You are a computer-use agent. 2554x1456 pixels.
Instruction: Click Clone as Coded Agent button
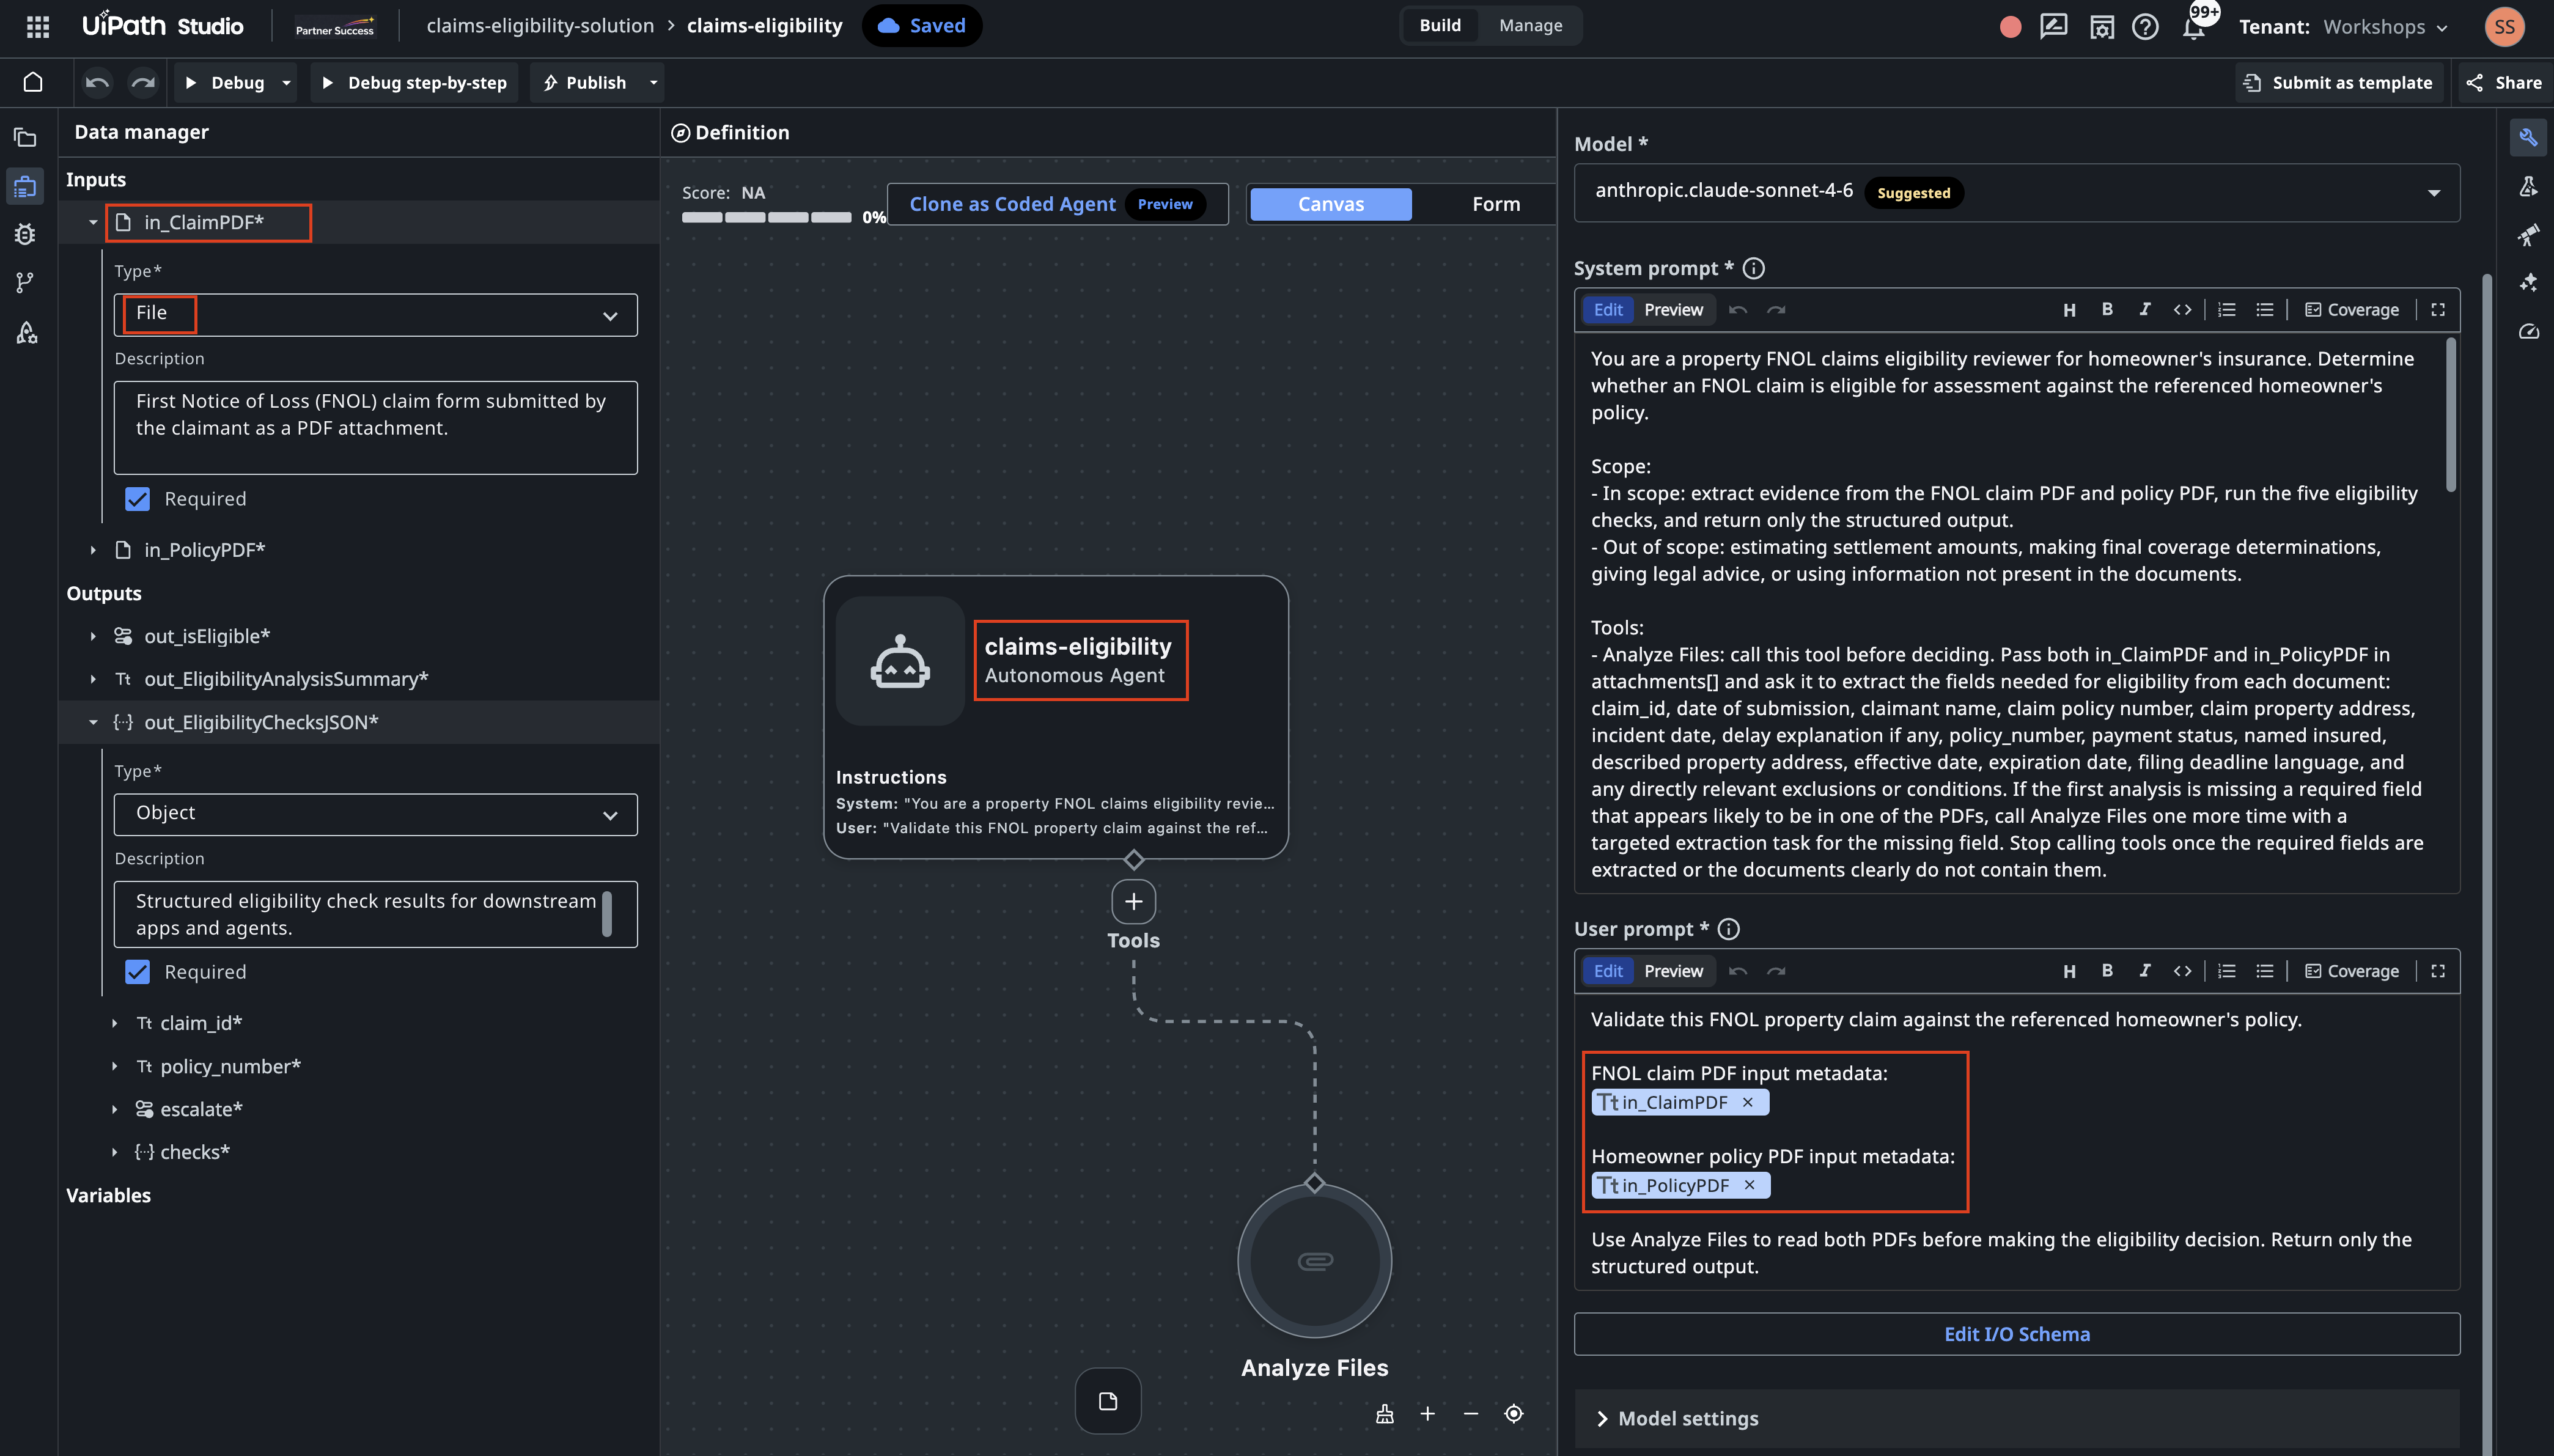[1057, 204]
